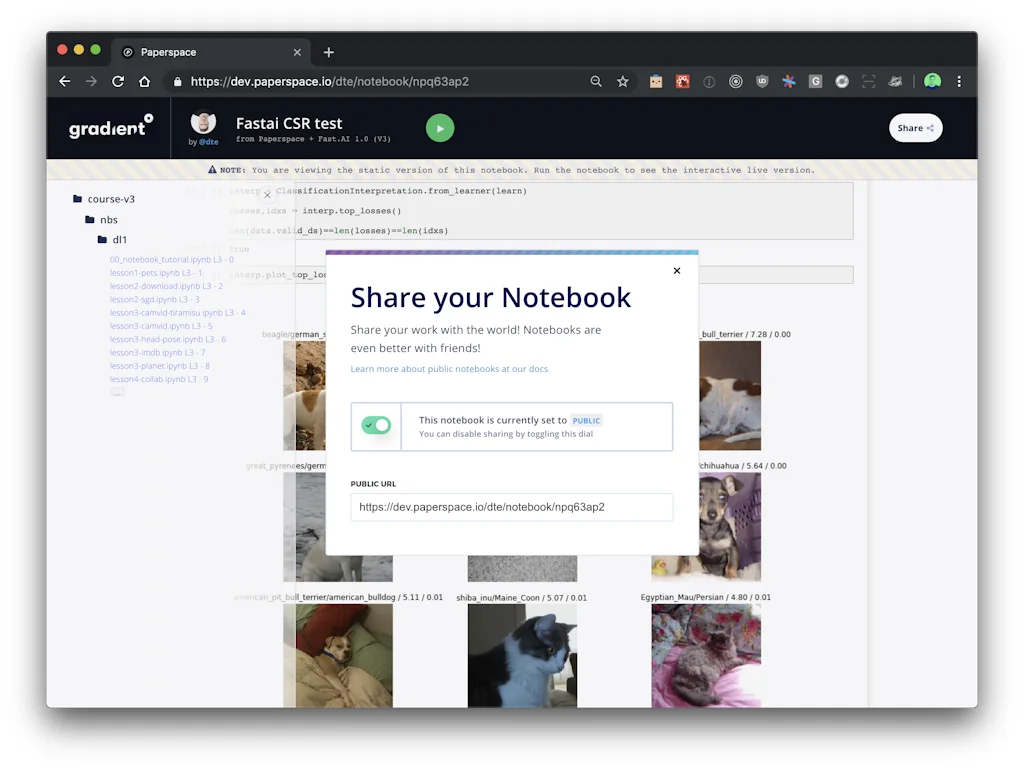1024x769 pixels.
Task: Open Chrome's three-dot menu
Action: click(x=959, y=81)
